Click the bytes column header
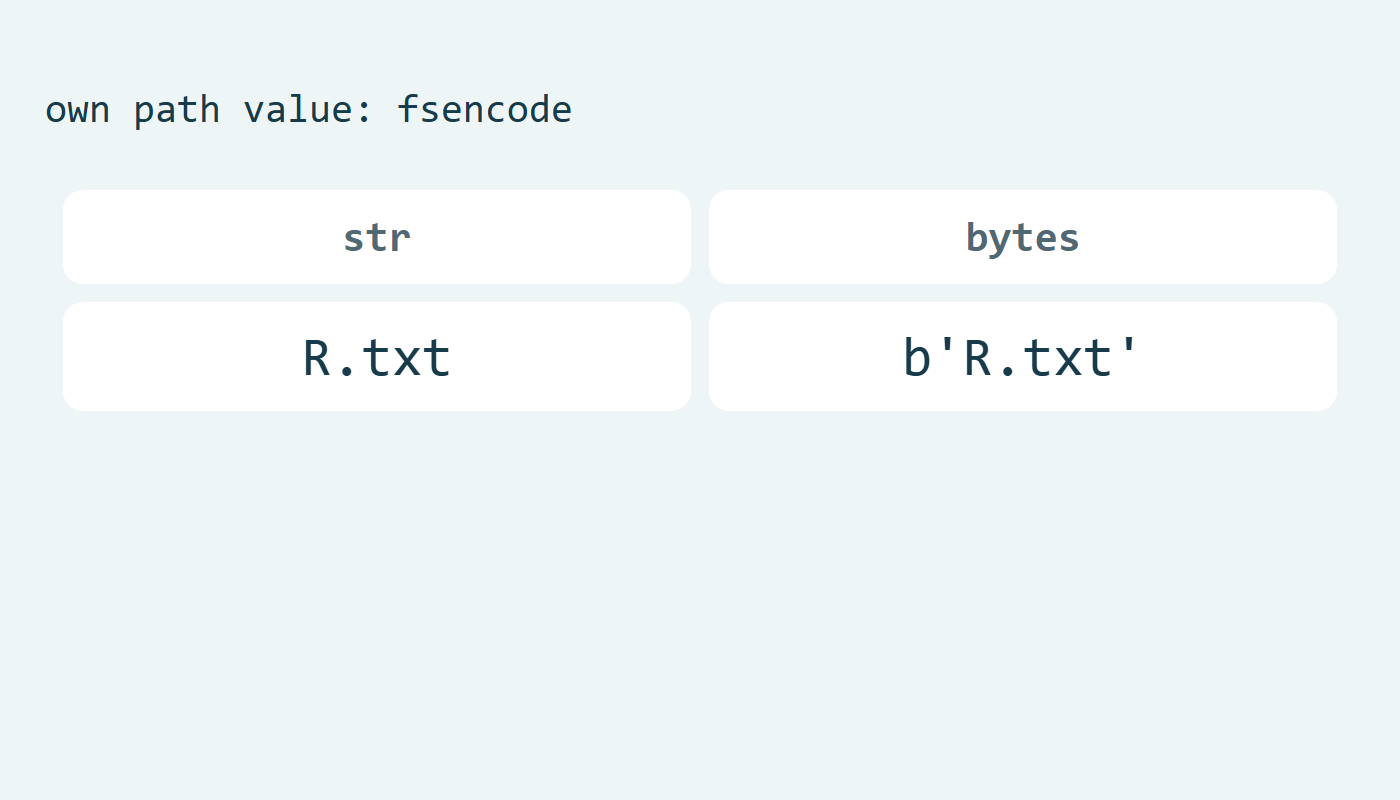Screen dimensions: 1400x800 click(1023, 237)
